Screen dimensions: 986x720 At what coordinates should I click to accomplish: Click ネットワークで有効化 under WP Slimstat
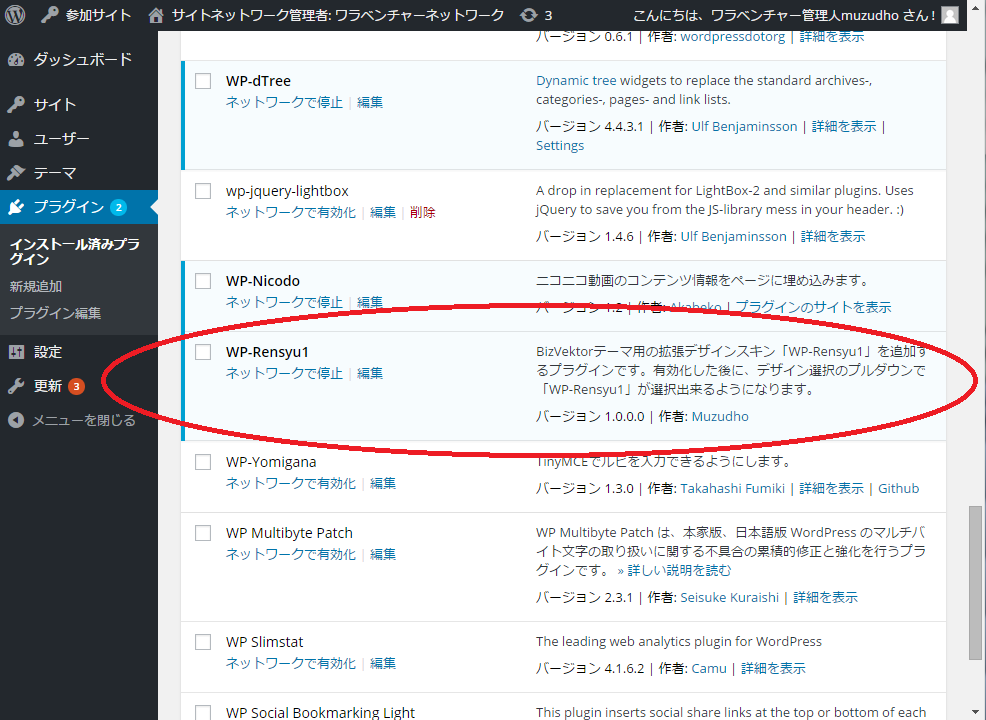point(291,663)
